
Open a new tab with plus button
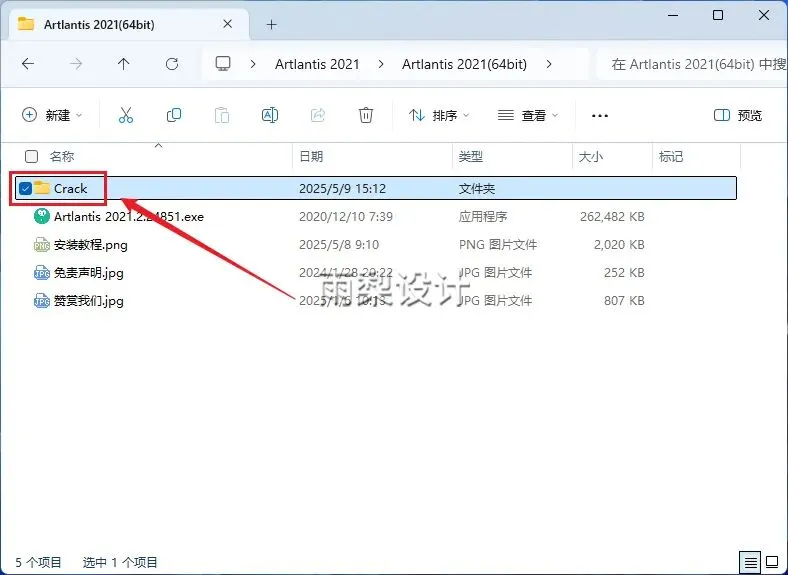[271, 24]
